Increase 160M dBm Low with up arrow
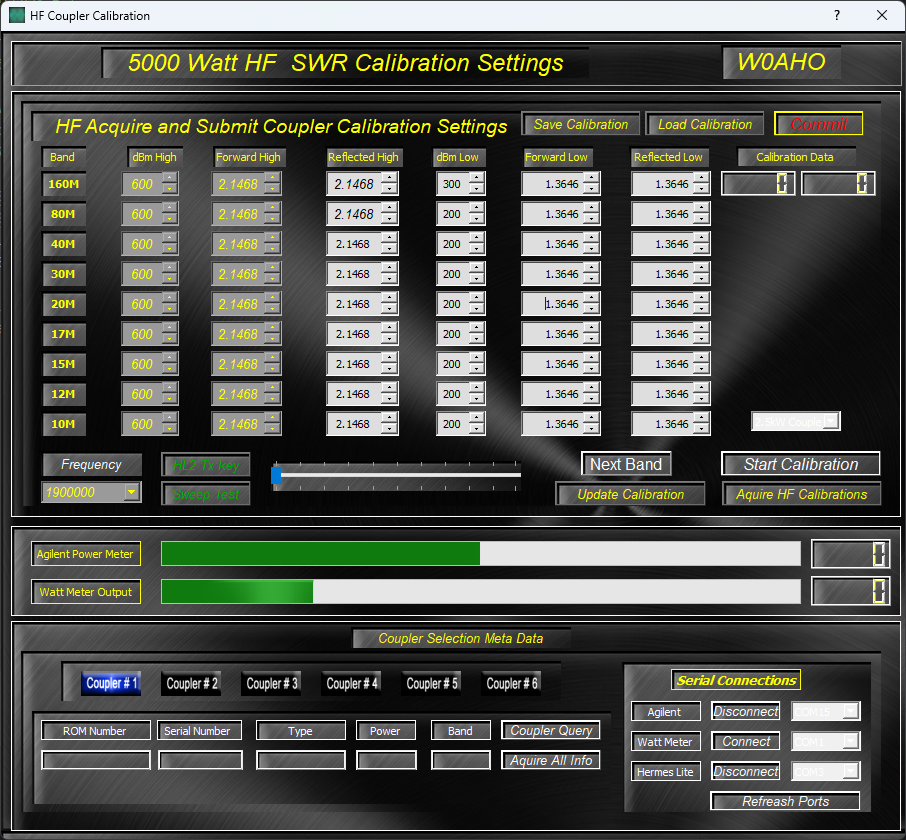The image size is (906, 840). point(477,179)
